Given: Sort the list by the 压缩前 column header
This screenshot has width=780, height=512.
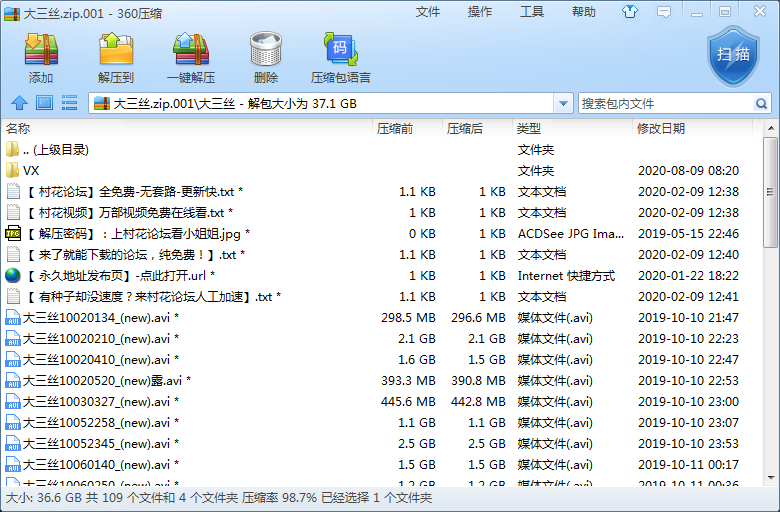Looking at the screenshot, I should [x=395, y=129].
